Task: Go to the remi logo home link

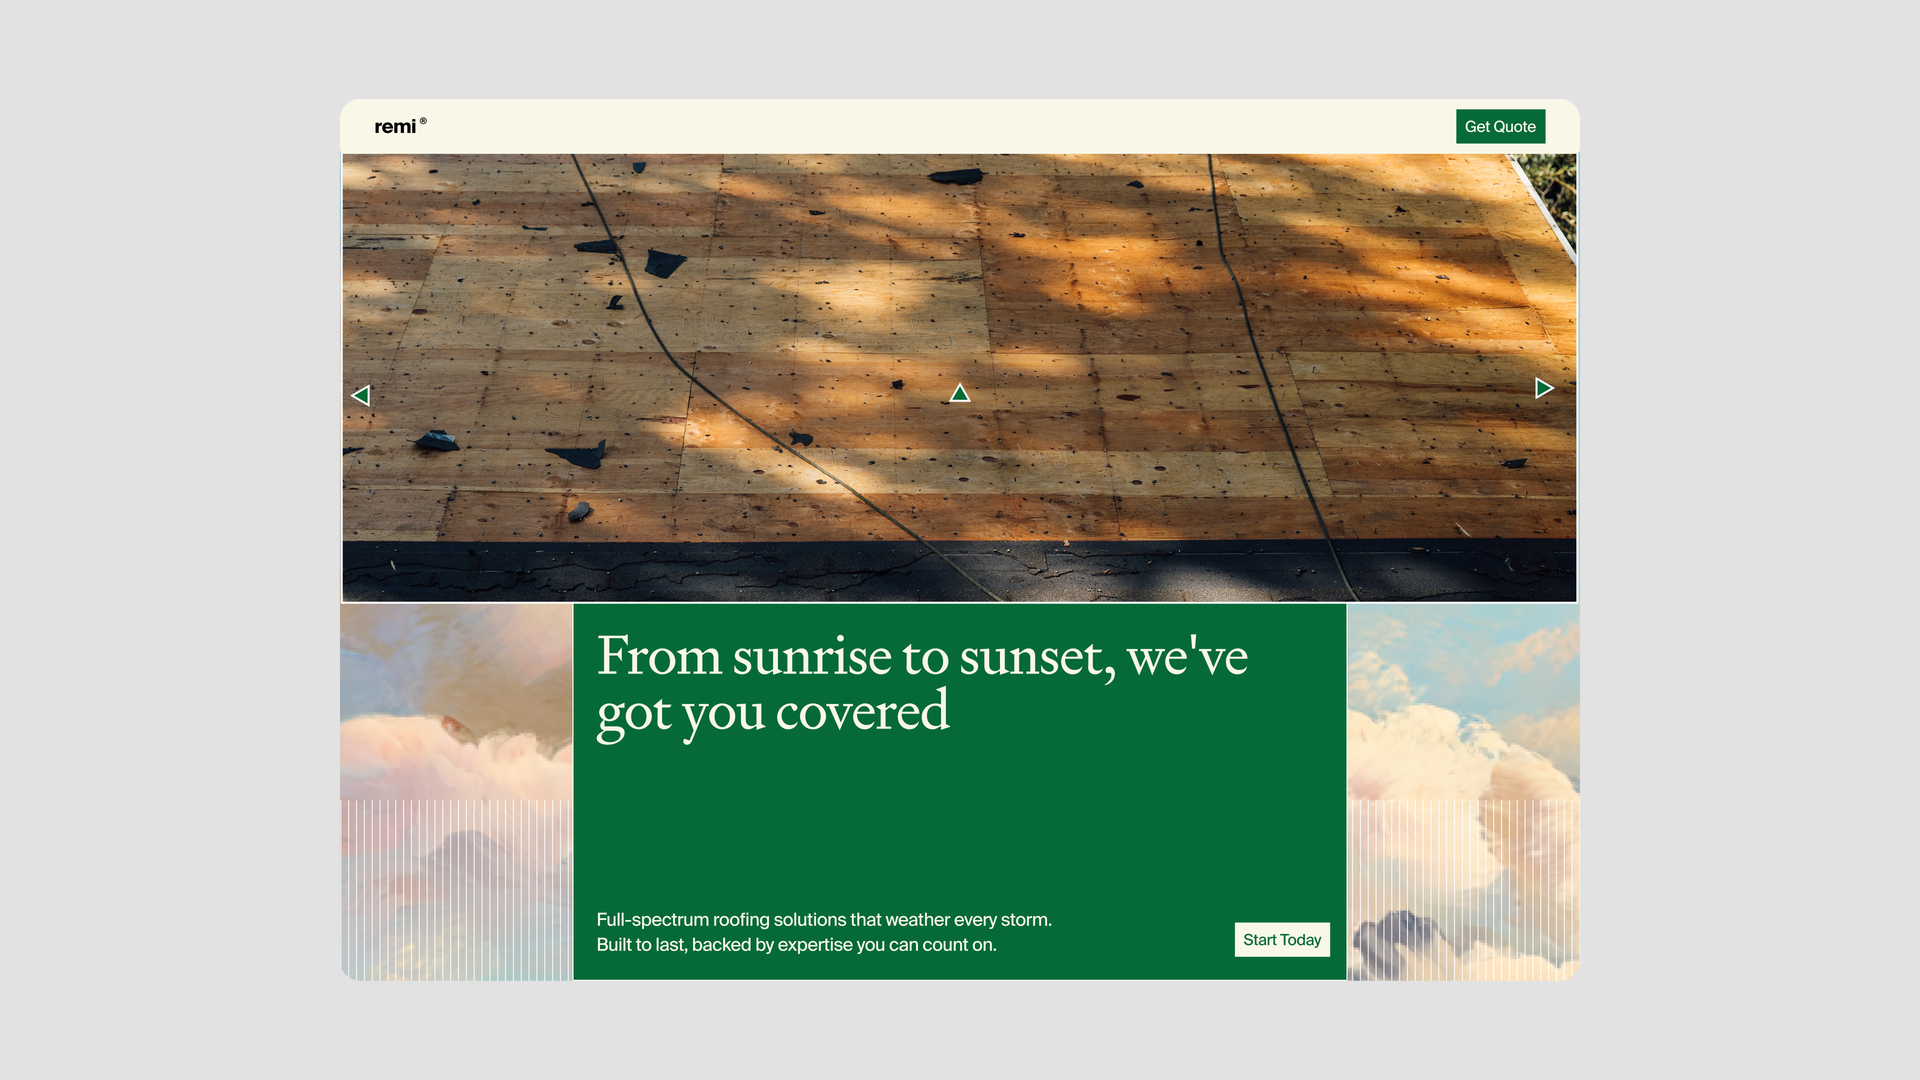Action: pos(400,126)
